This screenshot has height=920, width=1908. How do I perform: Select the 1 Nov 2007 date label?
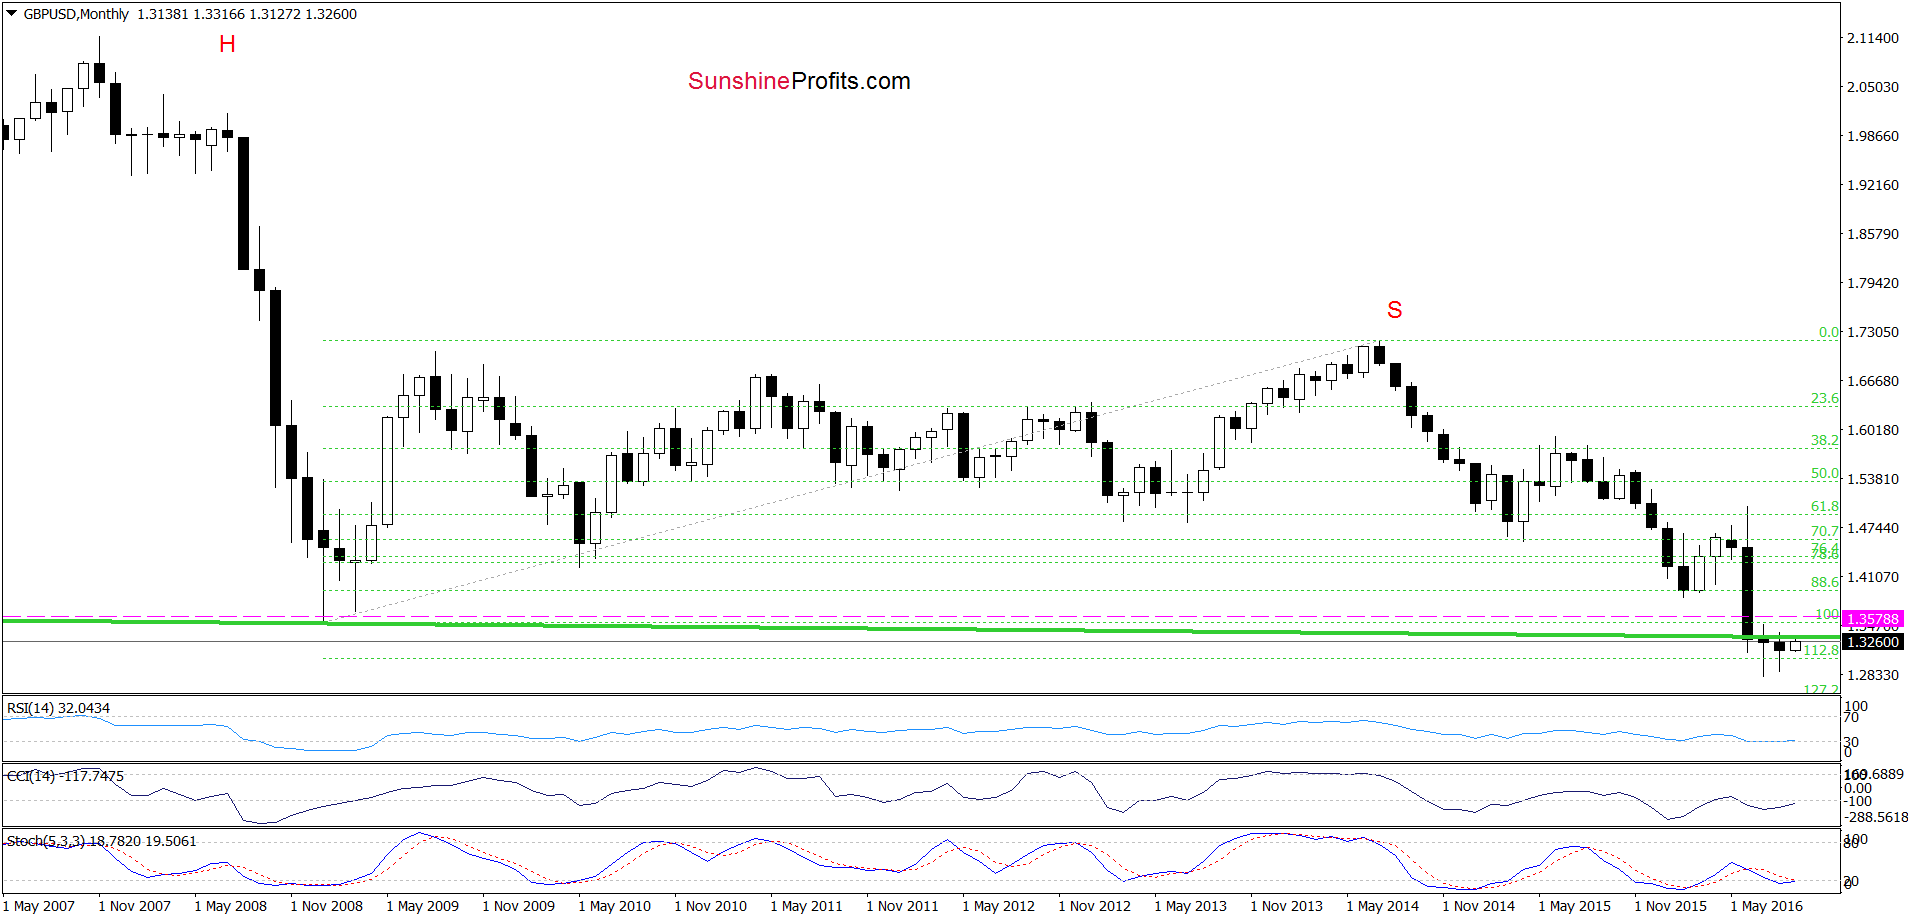pos(135,906)
